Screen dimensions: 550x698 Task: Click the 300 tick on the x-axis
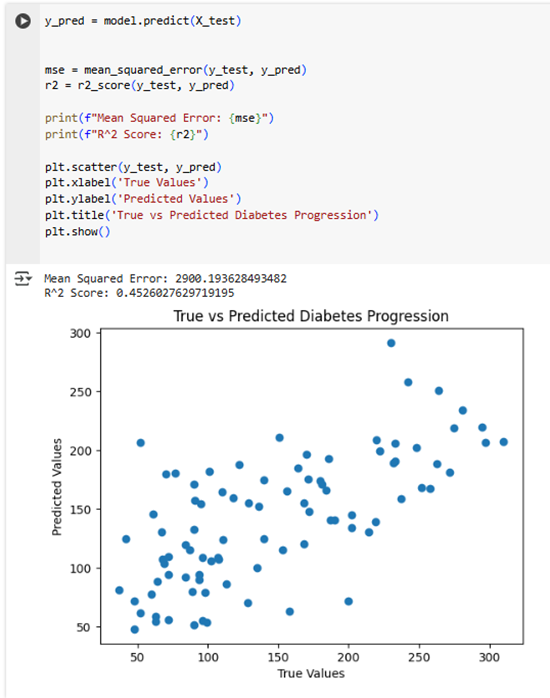click(x=489, y=657)
